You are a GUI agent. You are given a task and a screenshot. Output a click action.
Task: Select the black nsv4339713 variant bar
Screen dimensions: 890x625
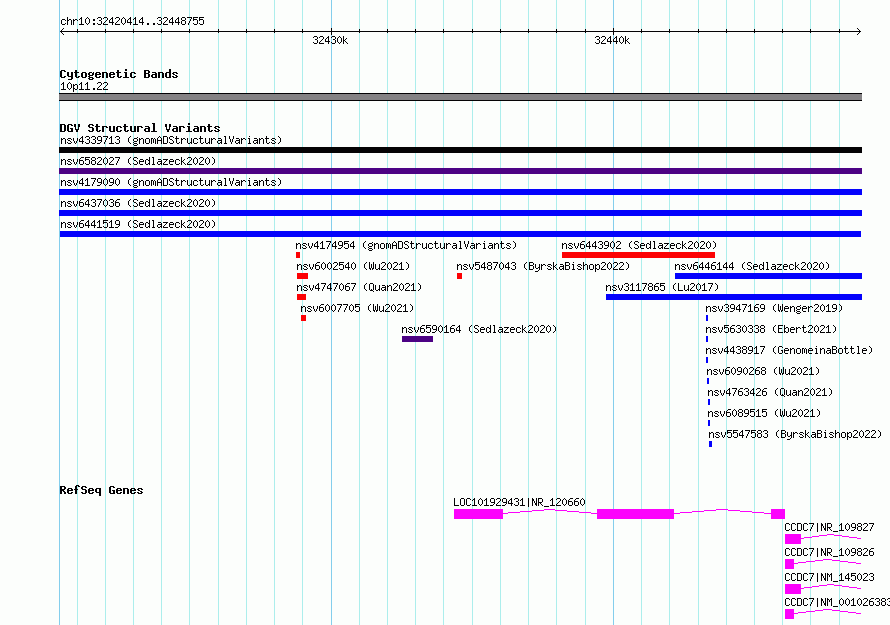coord(460,150)
